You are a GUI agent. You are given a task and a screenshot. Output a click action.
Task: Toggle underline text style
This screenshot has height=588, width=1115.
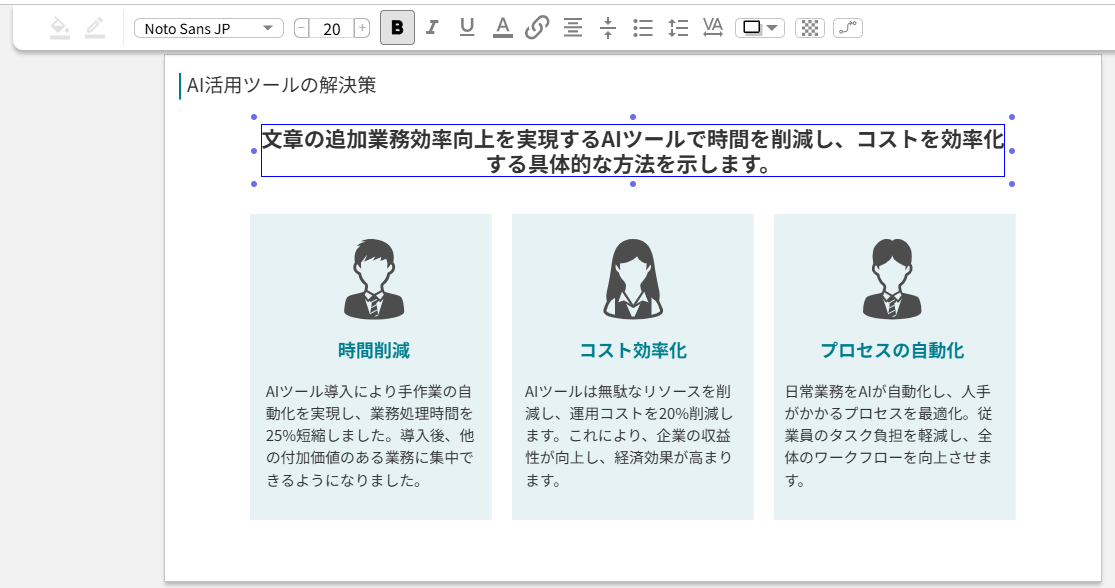pyautogui.click(x=466, y=28)
